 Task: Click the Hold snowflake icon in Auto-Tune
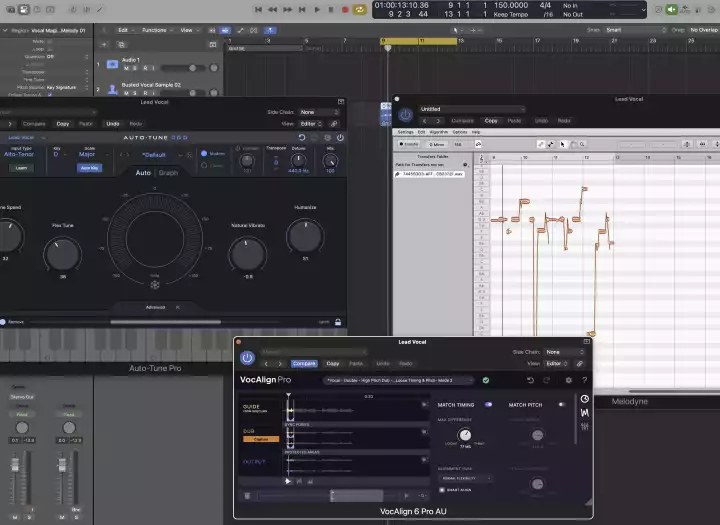(155, 285)
